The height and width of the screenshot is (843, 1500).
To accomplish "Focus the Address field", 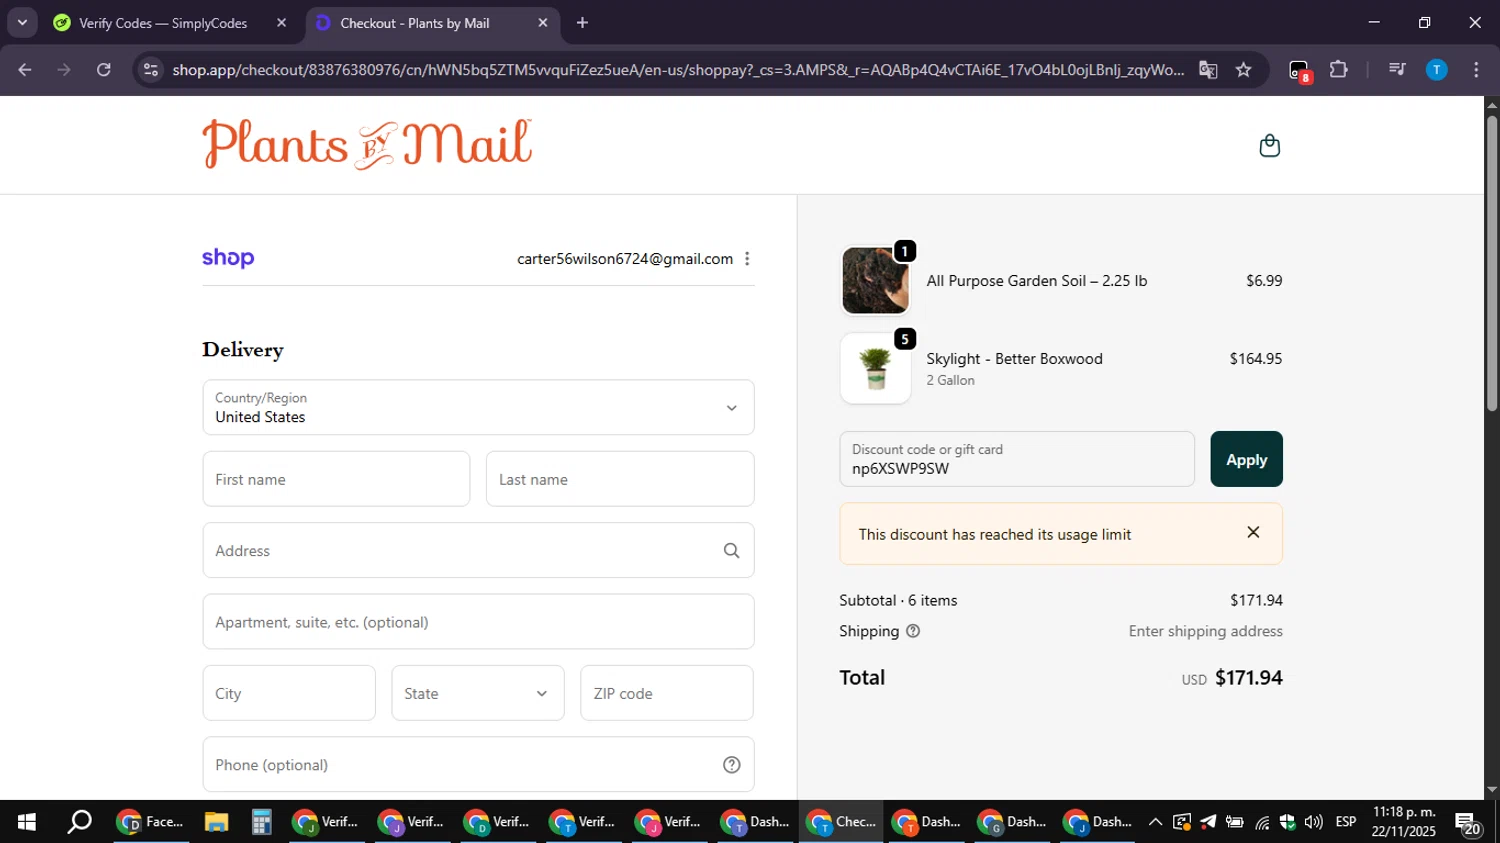I will [478, 550].
